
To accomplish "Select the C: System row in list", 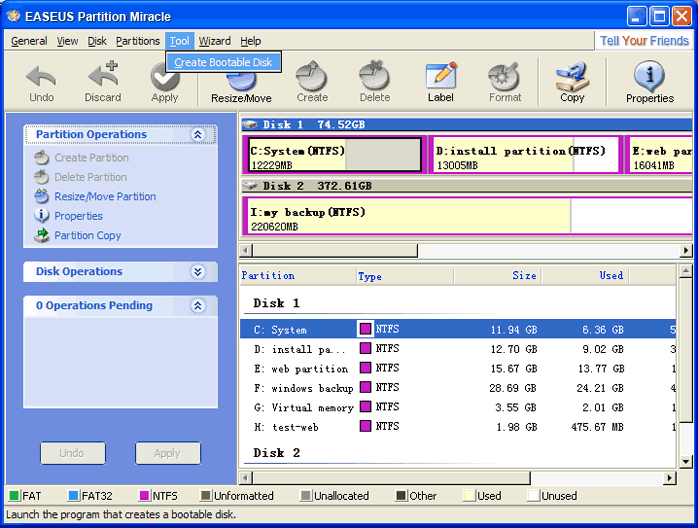I will click(458, 329).
